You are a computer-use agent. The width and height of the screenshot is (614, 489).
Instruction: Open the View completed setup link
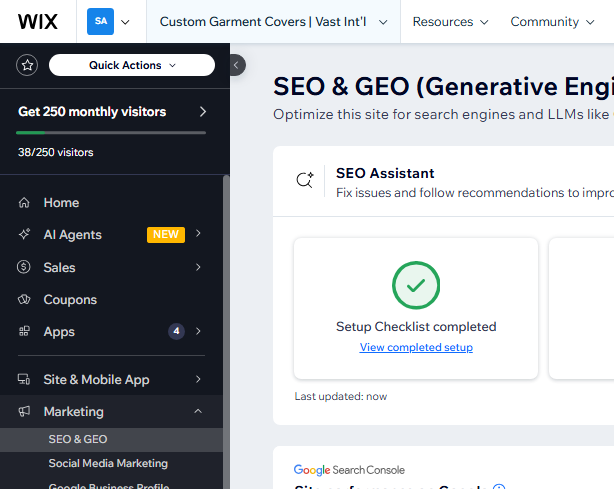tap(416, 347)
